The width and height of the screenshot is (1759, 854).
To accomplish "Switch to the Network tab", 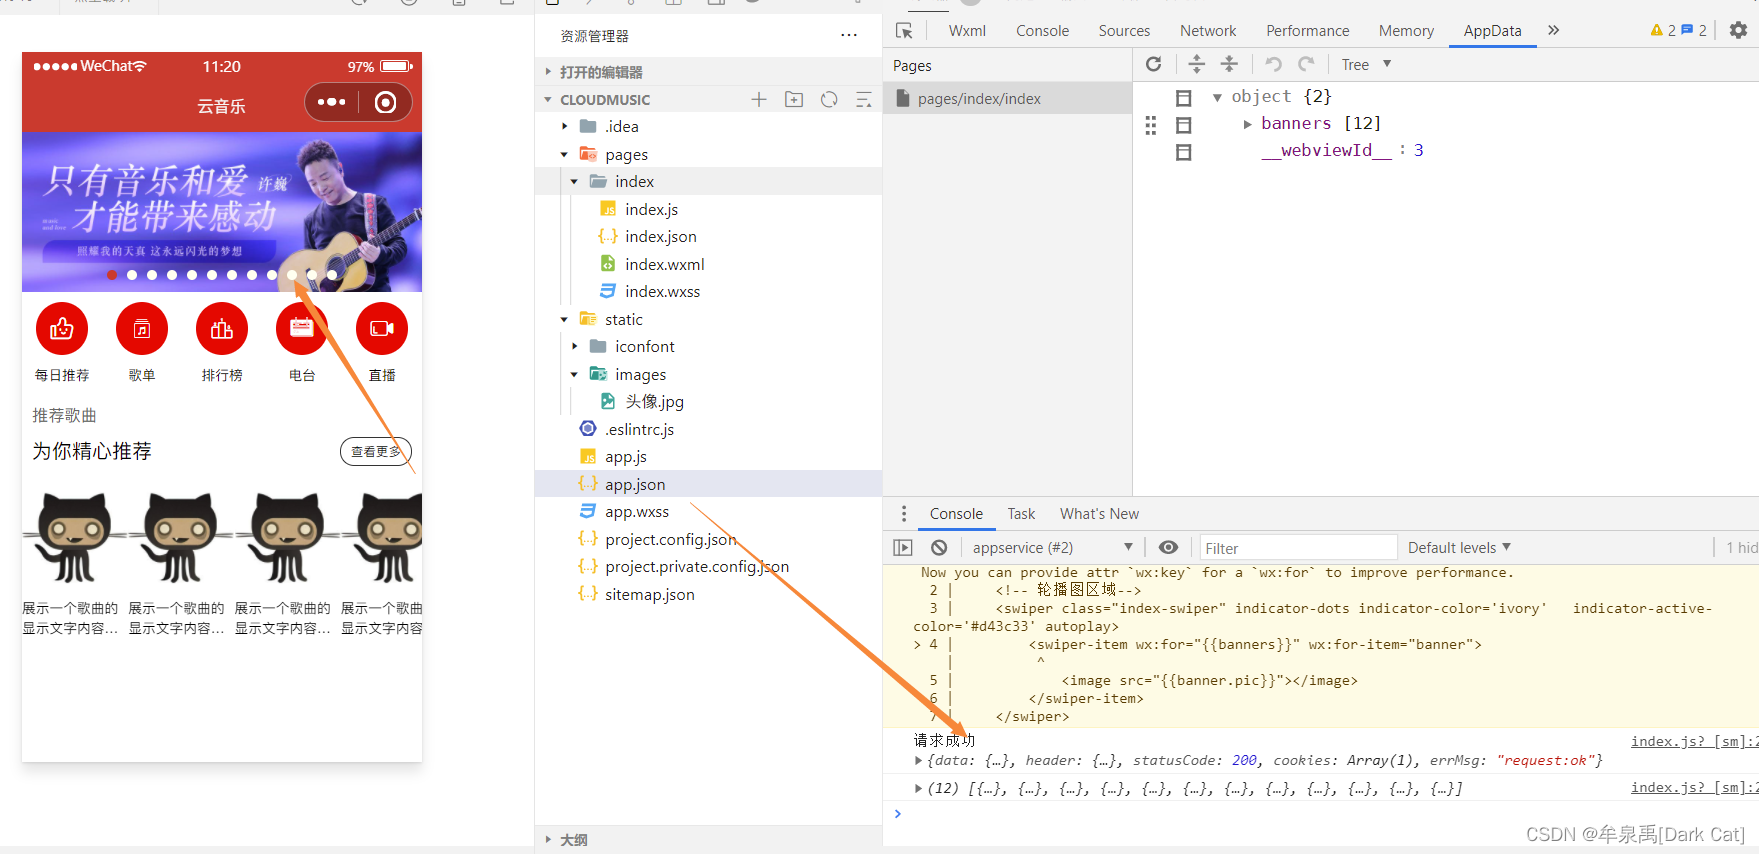I will pyautogui.click(x=1208, y=31).
